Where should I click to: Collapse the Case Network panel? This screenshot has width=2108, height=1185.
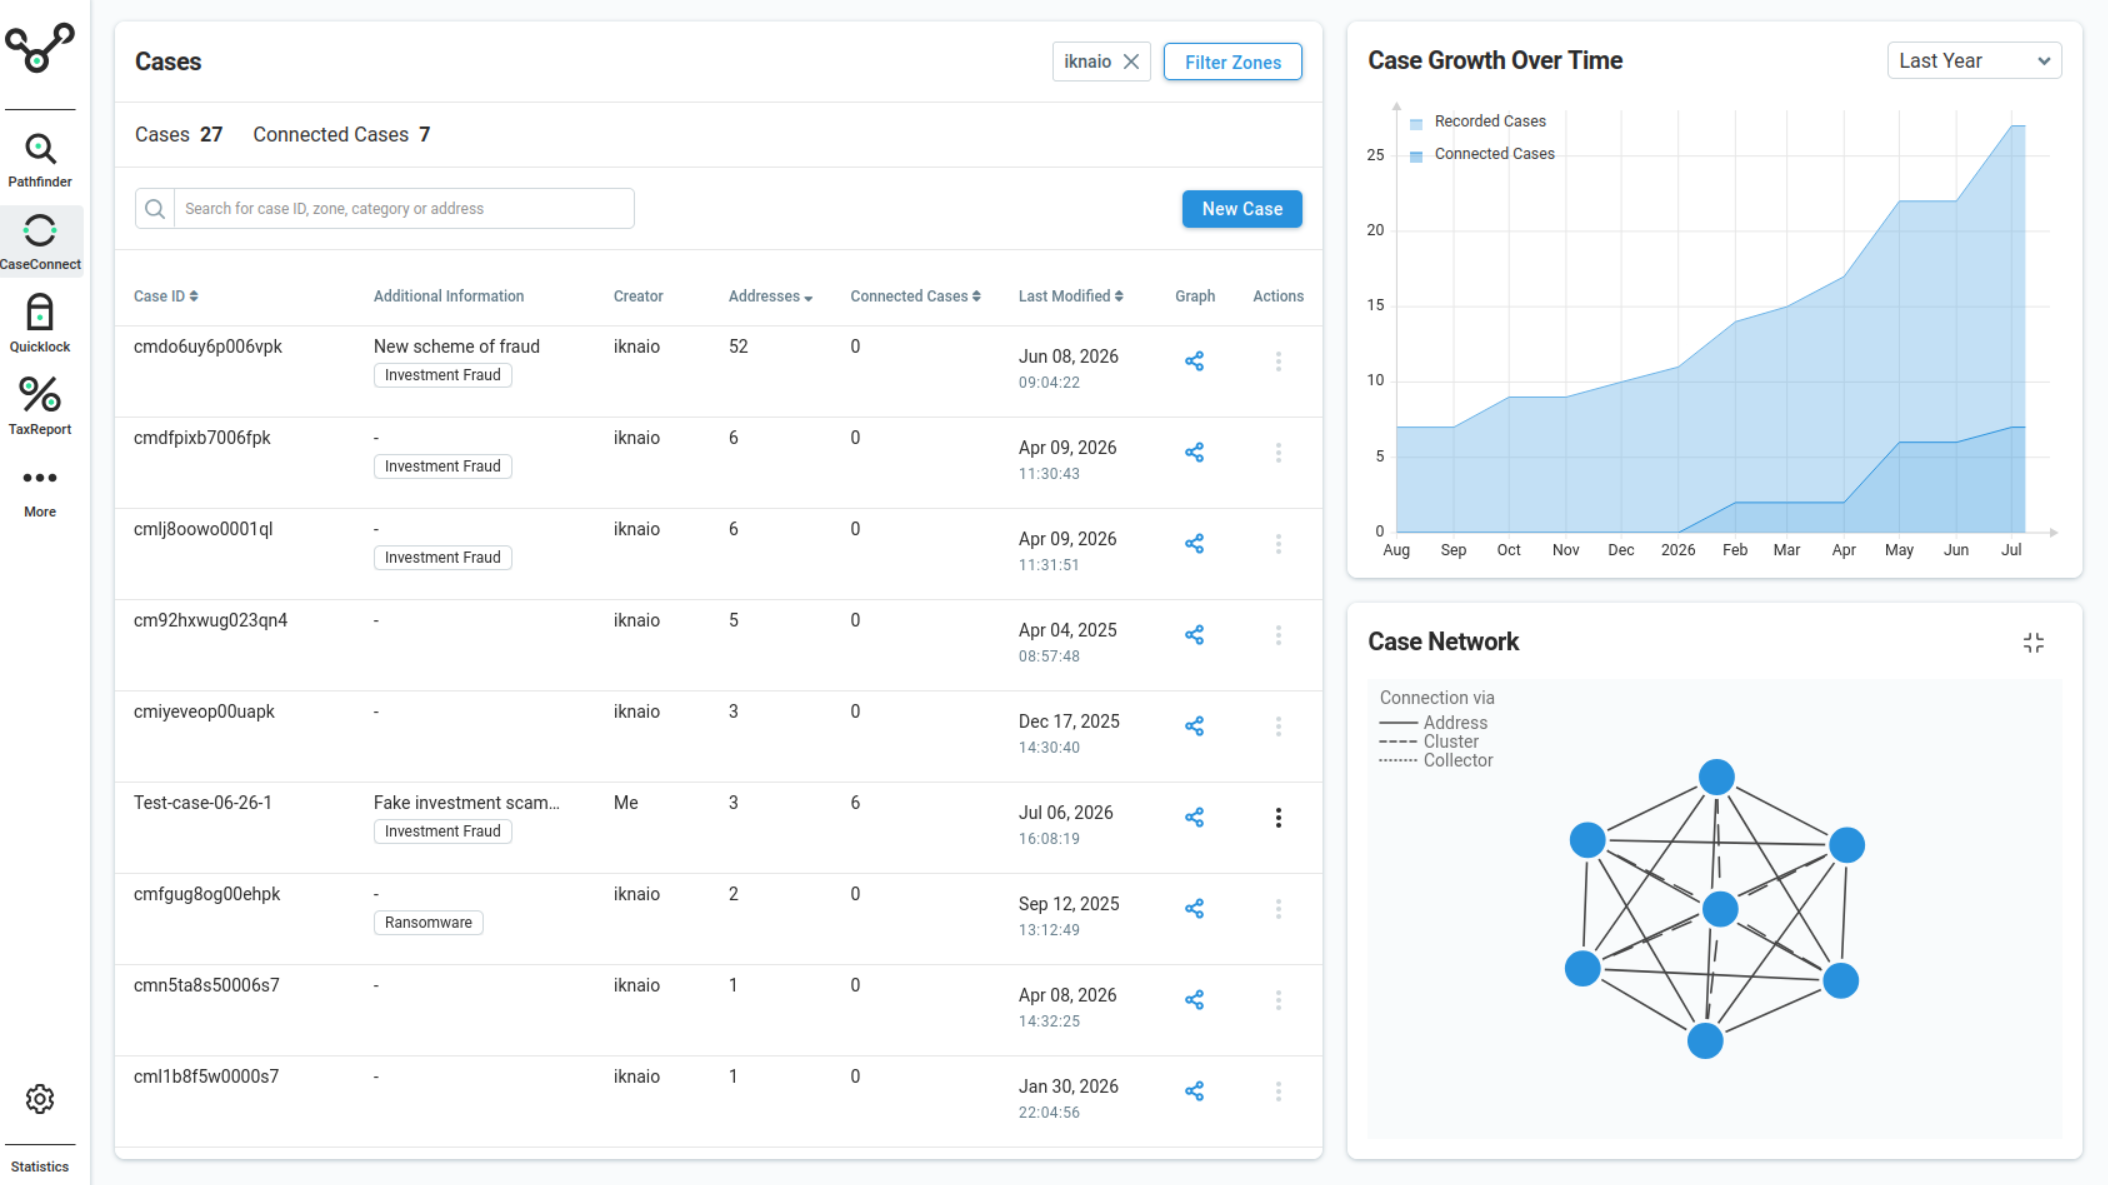click(2033, 643)
